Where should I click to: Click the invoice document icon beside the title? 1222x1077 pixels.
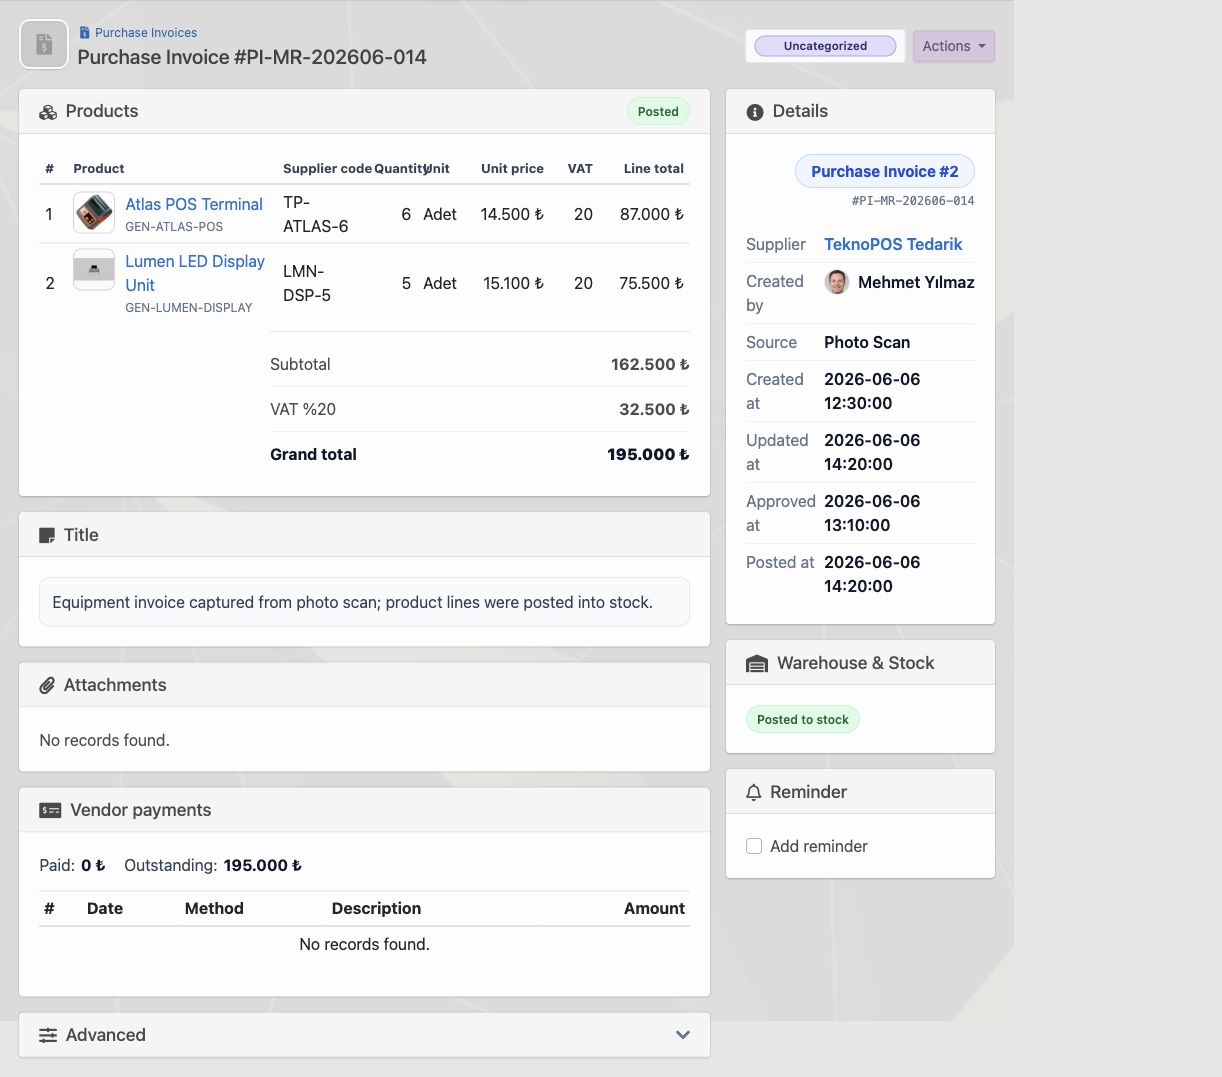(44, 44)
